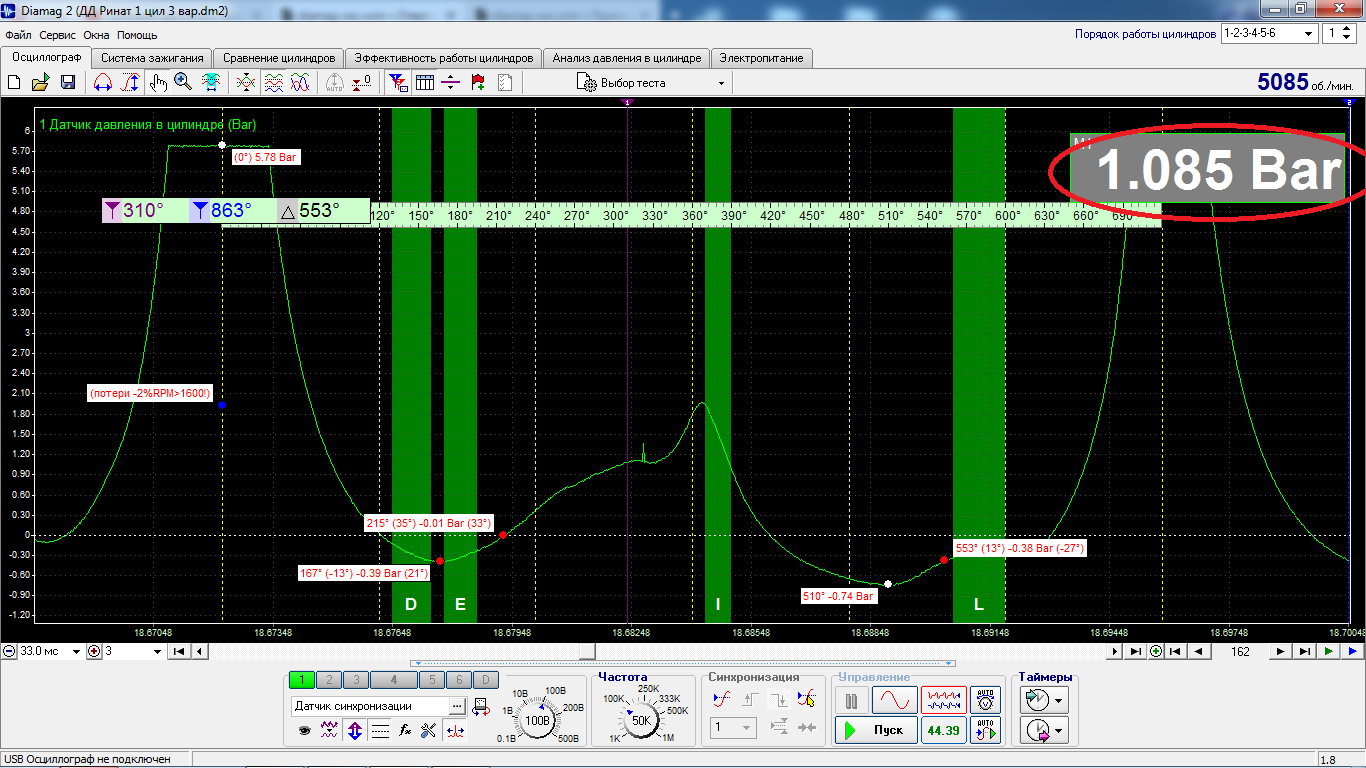This screenshot has height=768, width=1366.
Task: Show the table grid view icon
Action: coord(424,83)
